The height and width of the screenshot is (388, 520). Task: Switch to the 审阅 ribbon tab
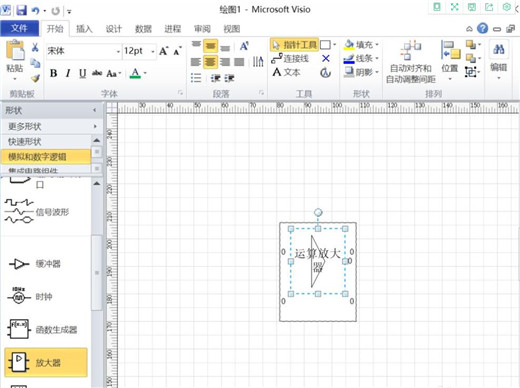pyautogui.click(x=202, y=29)
